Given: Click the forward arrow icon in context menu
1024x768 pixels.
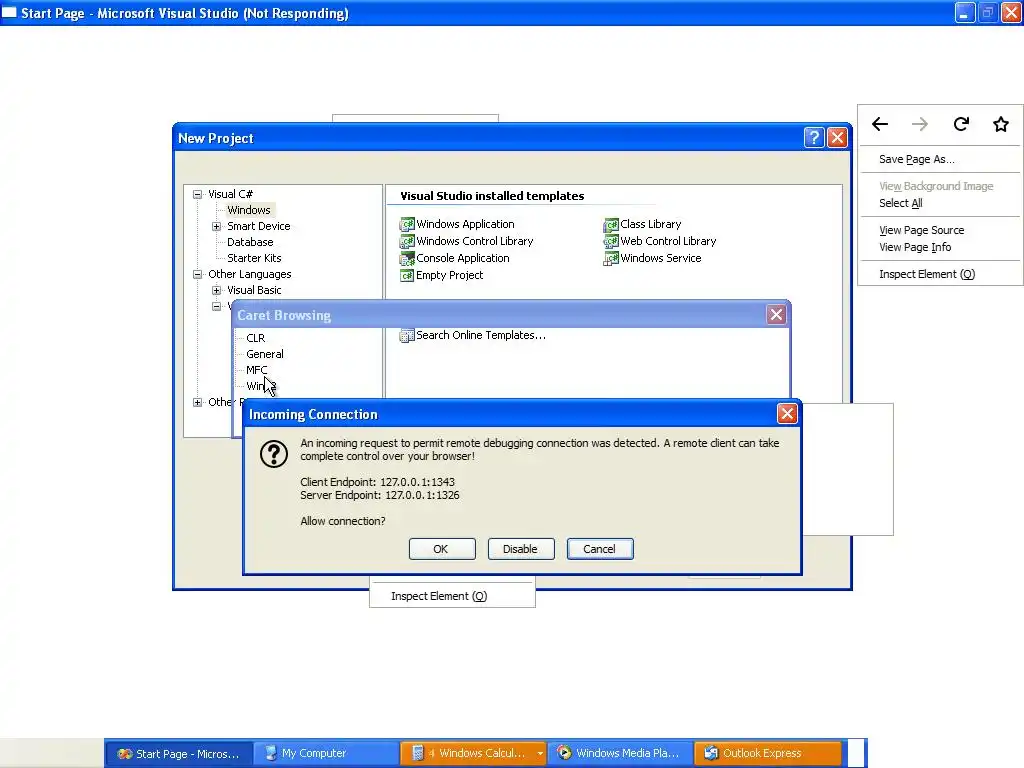Looking at the screenshot, I should coord(920,124).
